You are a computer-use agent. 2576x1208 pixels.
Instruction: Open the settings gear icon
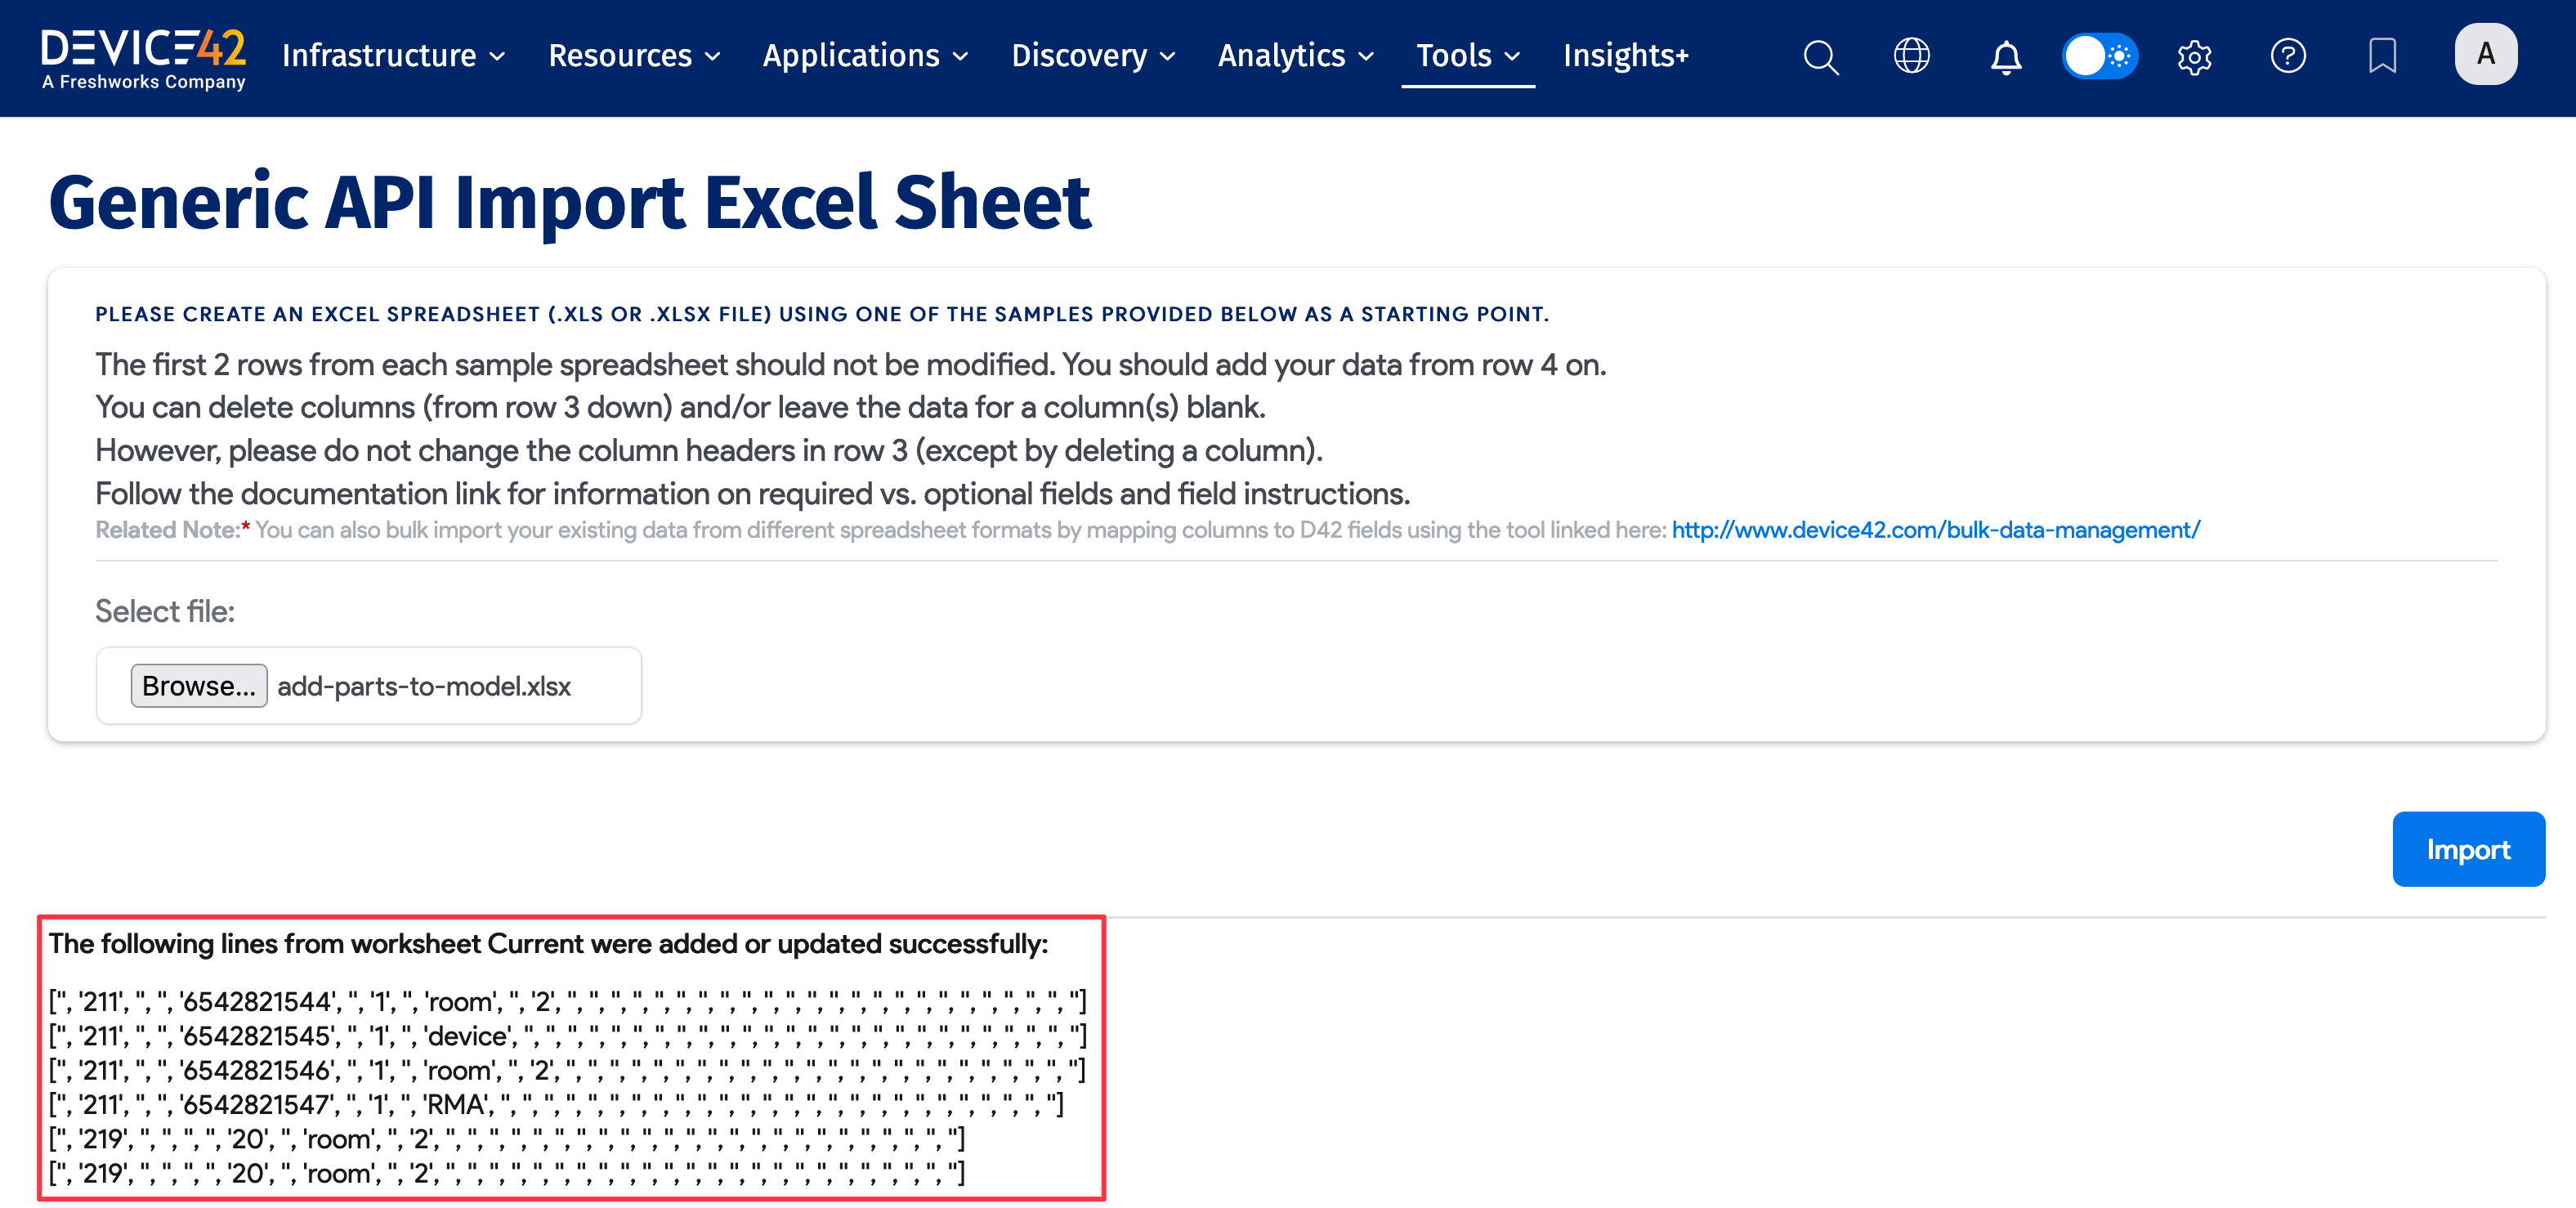(2194, 57)
